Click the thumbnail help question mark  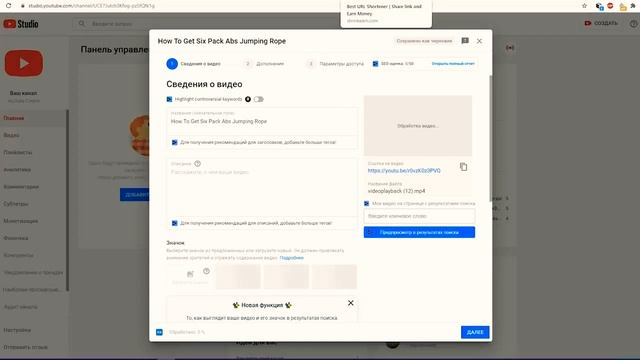pyautogui.click(x=207, y=271)
